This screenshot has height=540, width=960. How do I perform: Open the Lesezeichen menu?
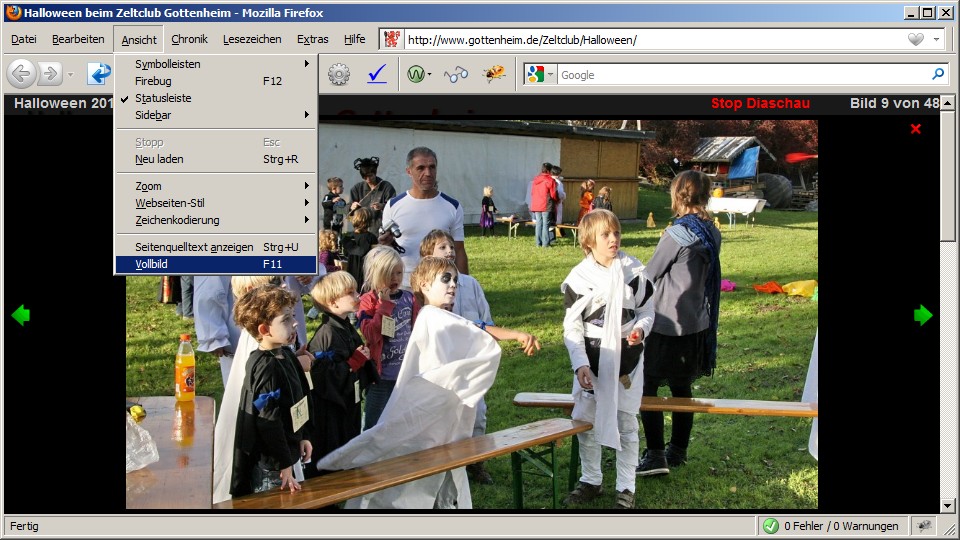252,40
